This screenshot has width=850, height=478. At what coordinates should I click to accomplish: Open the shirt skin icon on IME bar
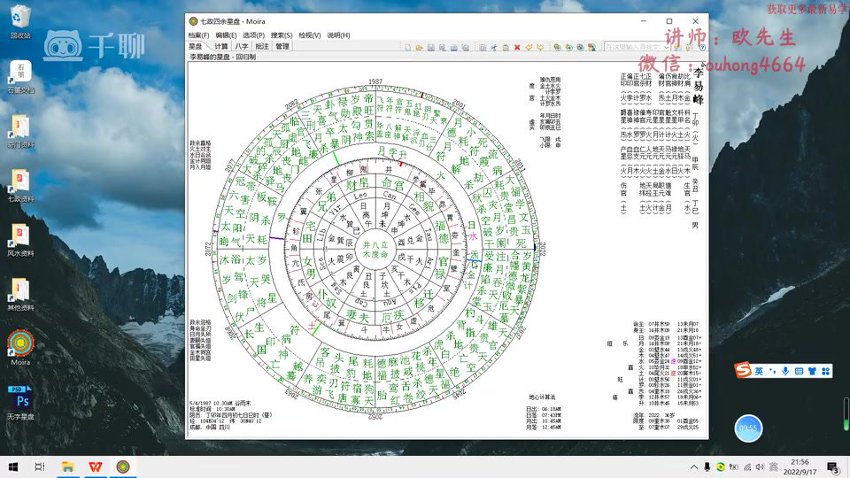click(812, 371)
